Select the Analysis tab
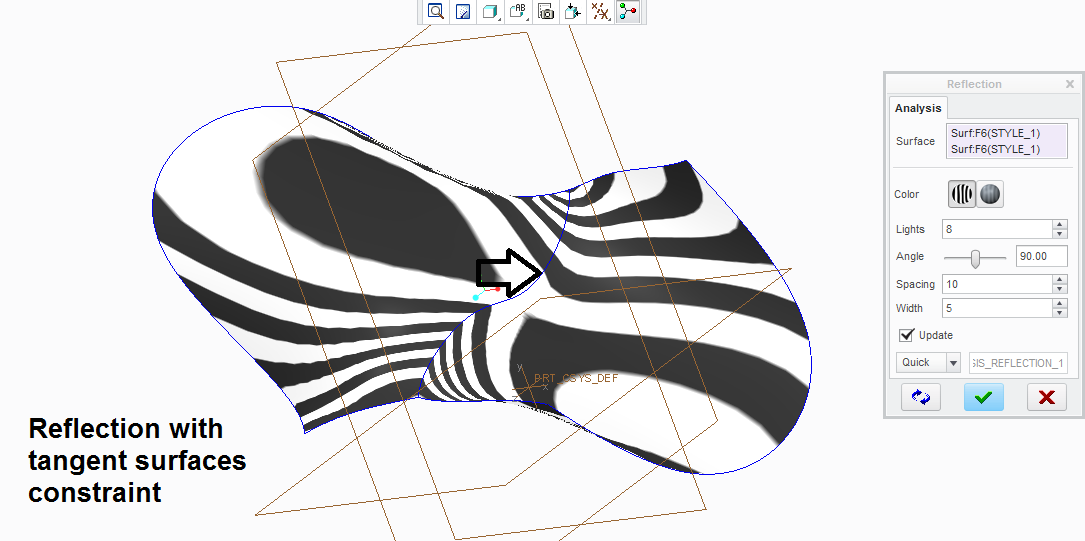The width and height of the screenshot is (1085, 541). (918, 108)
